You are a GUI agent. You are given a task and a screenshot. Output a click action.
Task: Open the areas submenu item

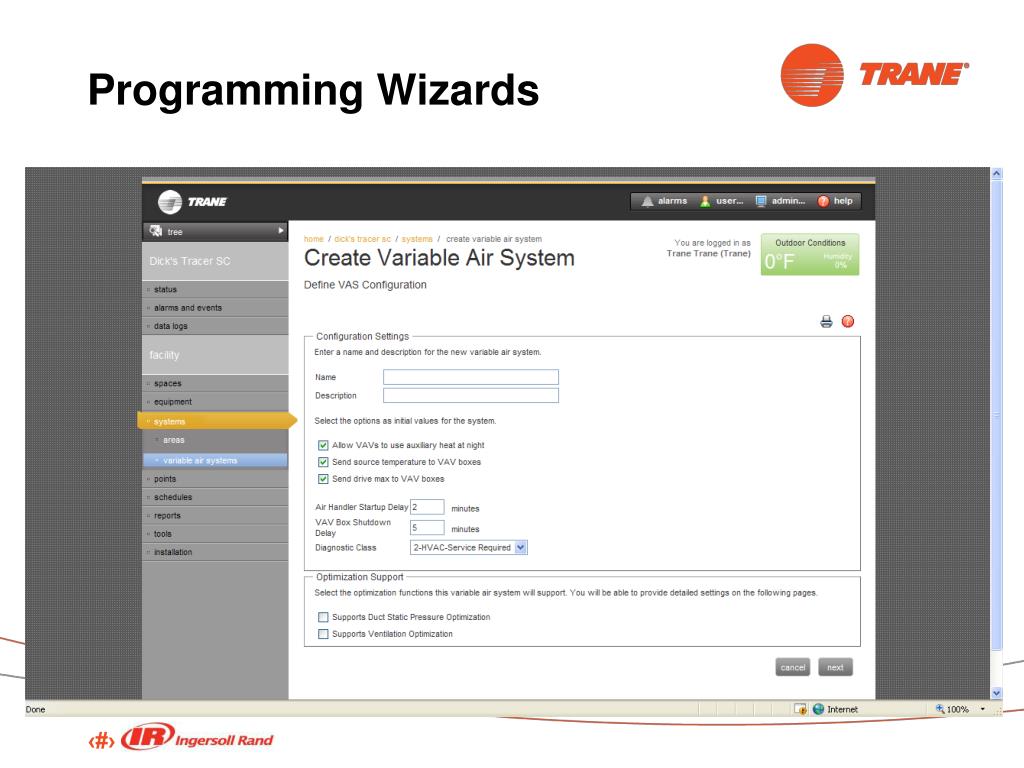click(x=215, y=440)
